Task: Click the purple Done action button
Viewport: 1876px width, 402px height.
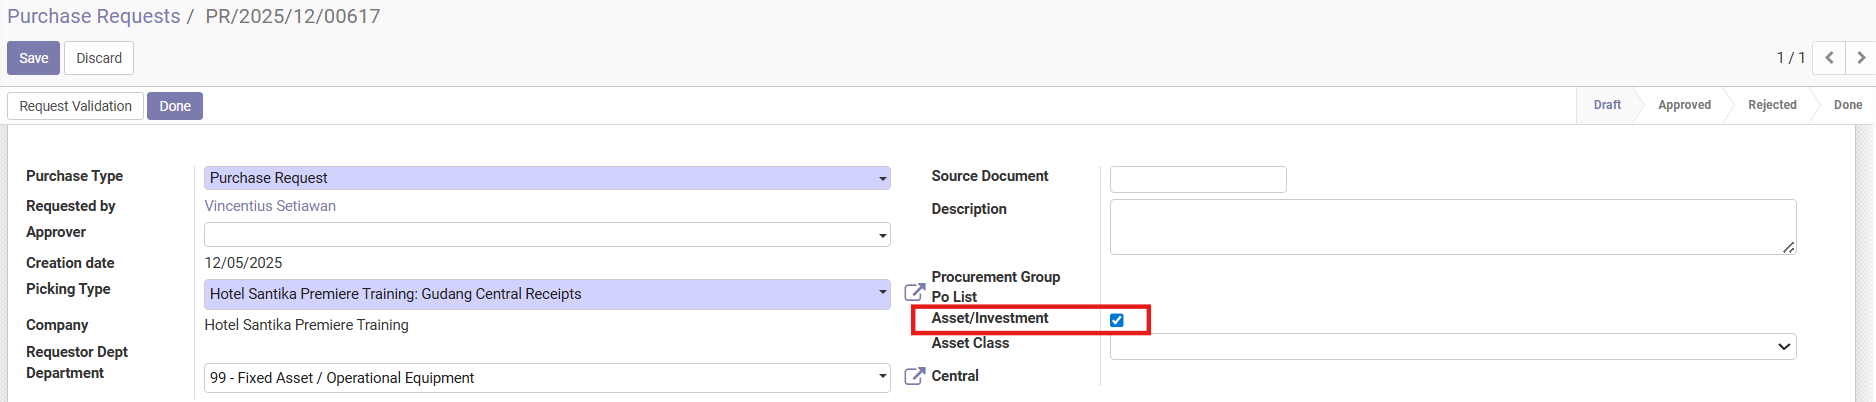Action: click(175, 106)
